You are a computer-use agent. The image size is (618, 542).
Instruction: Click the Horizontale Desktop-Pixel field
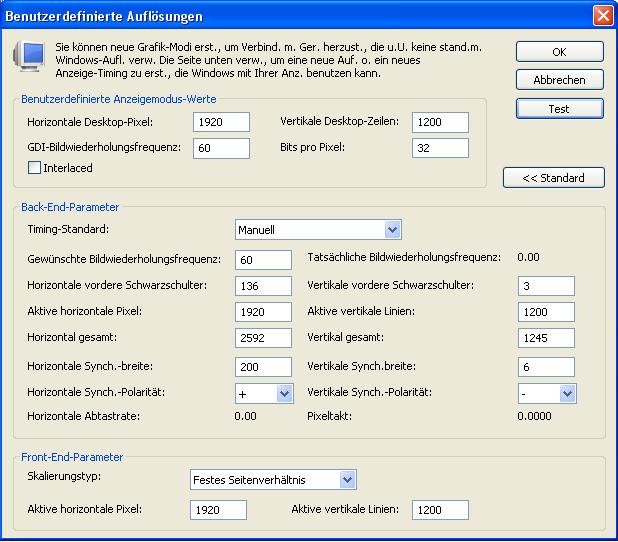click(221, 122)
